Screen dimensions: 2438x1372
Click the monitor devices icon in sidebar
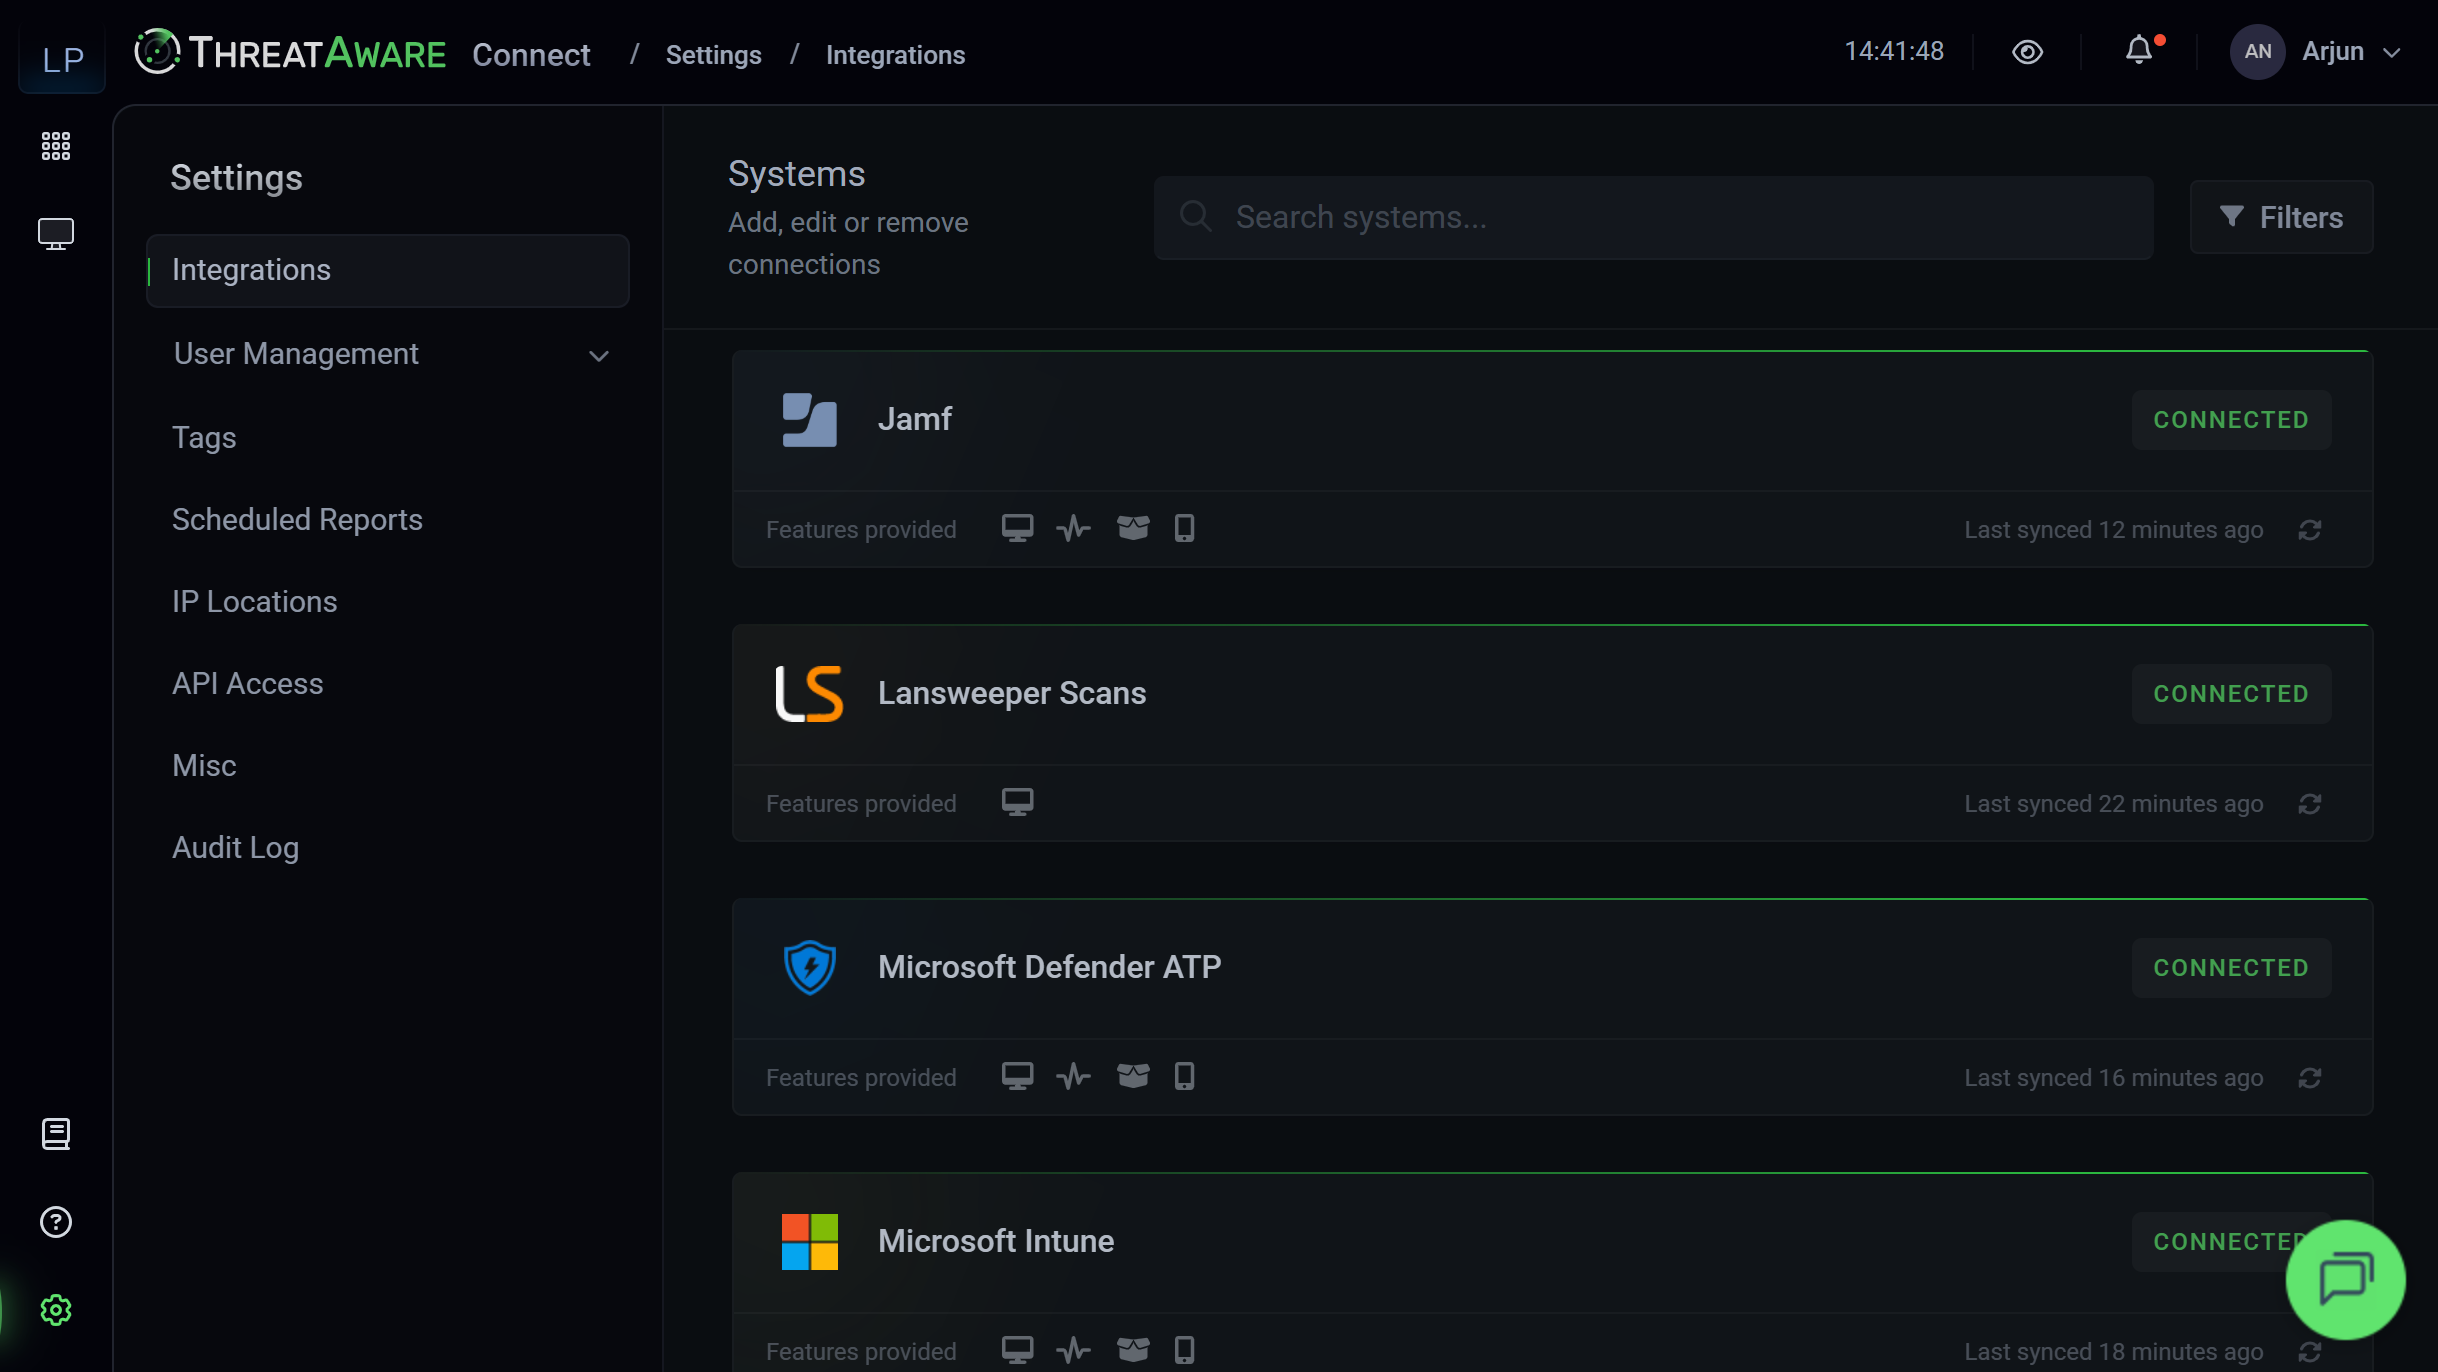56,234
